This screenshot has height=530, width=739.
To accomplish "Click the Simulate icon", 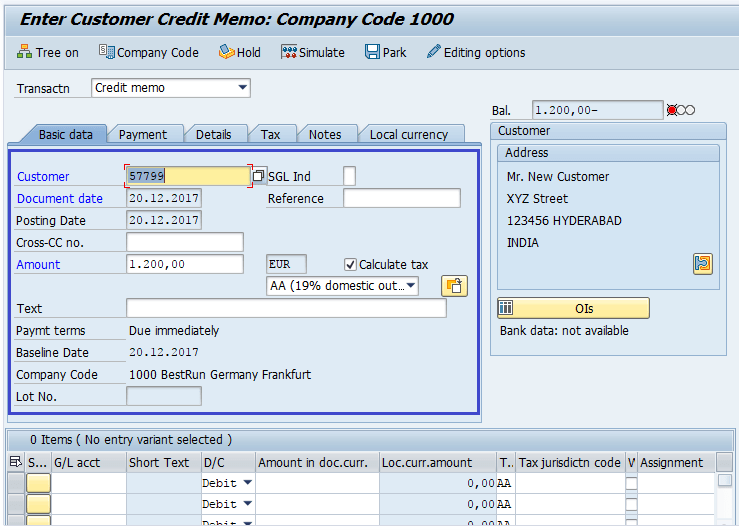I will coord(289,52).
